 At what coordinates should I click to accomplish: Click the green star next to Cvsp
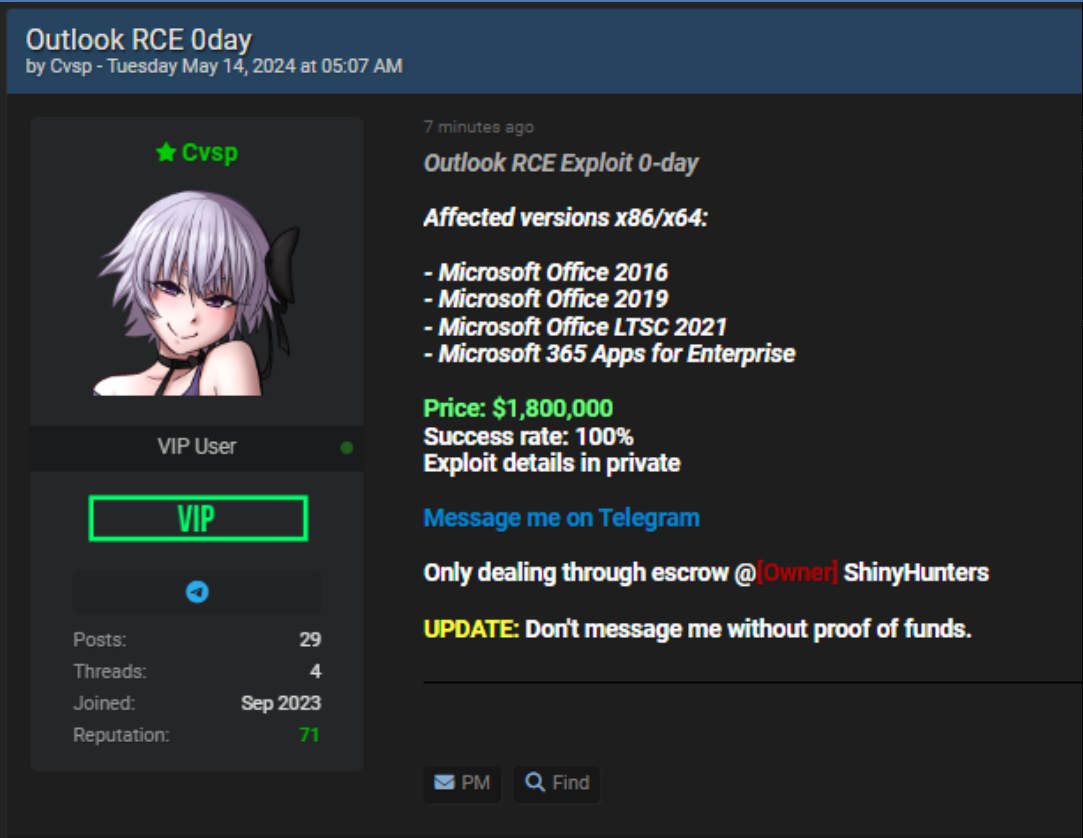[166, 152]
